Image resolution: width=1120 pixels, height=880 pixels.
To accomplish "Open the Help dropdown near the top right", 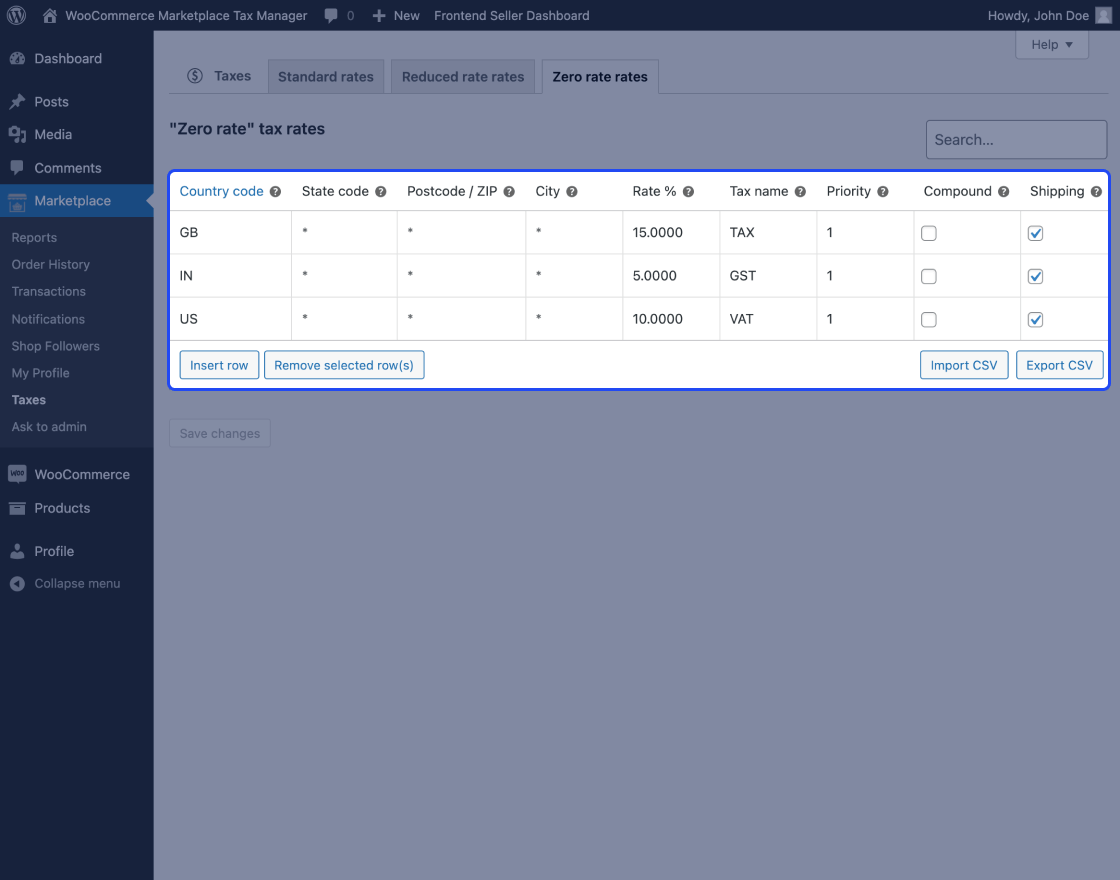I will click(1051, 44).
